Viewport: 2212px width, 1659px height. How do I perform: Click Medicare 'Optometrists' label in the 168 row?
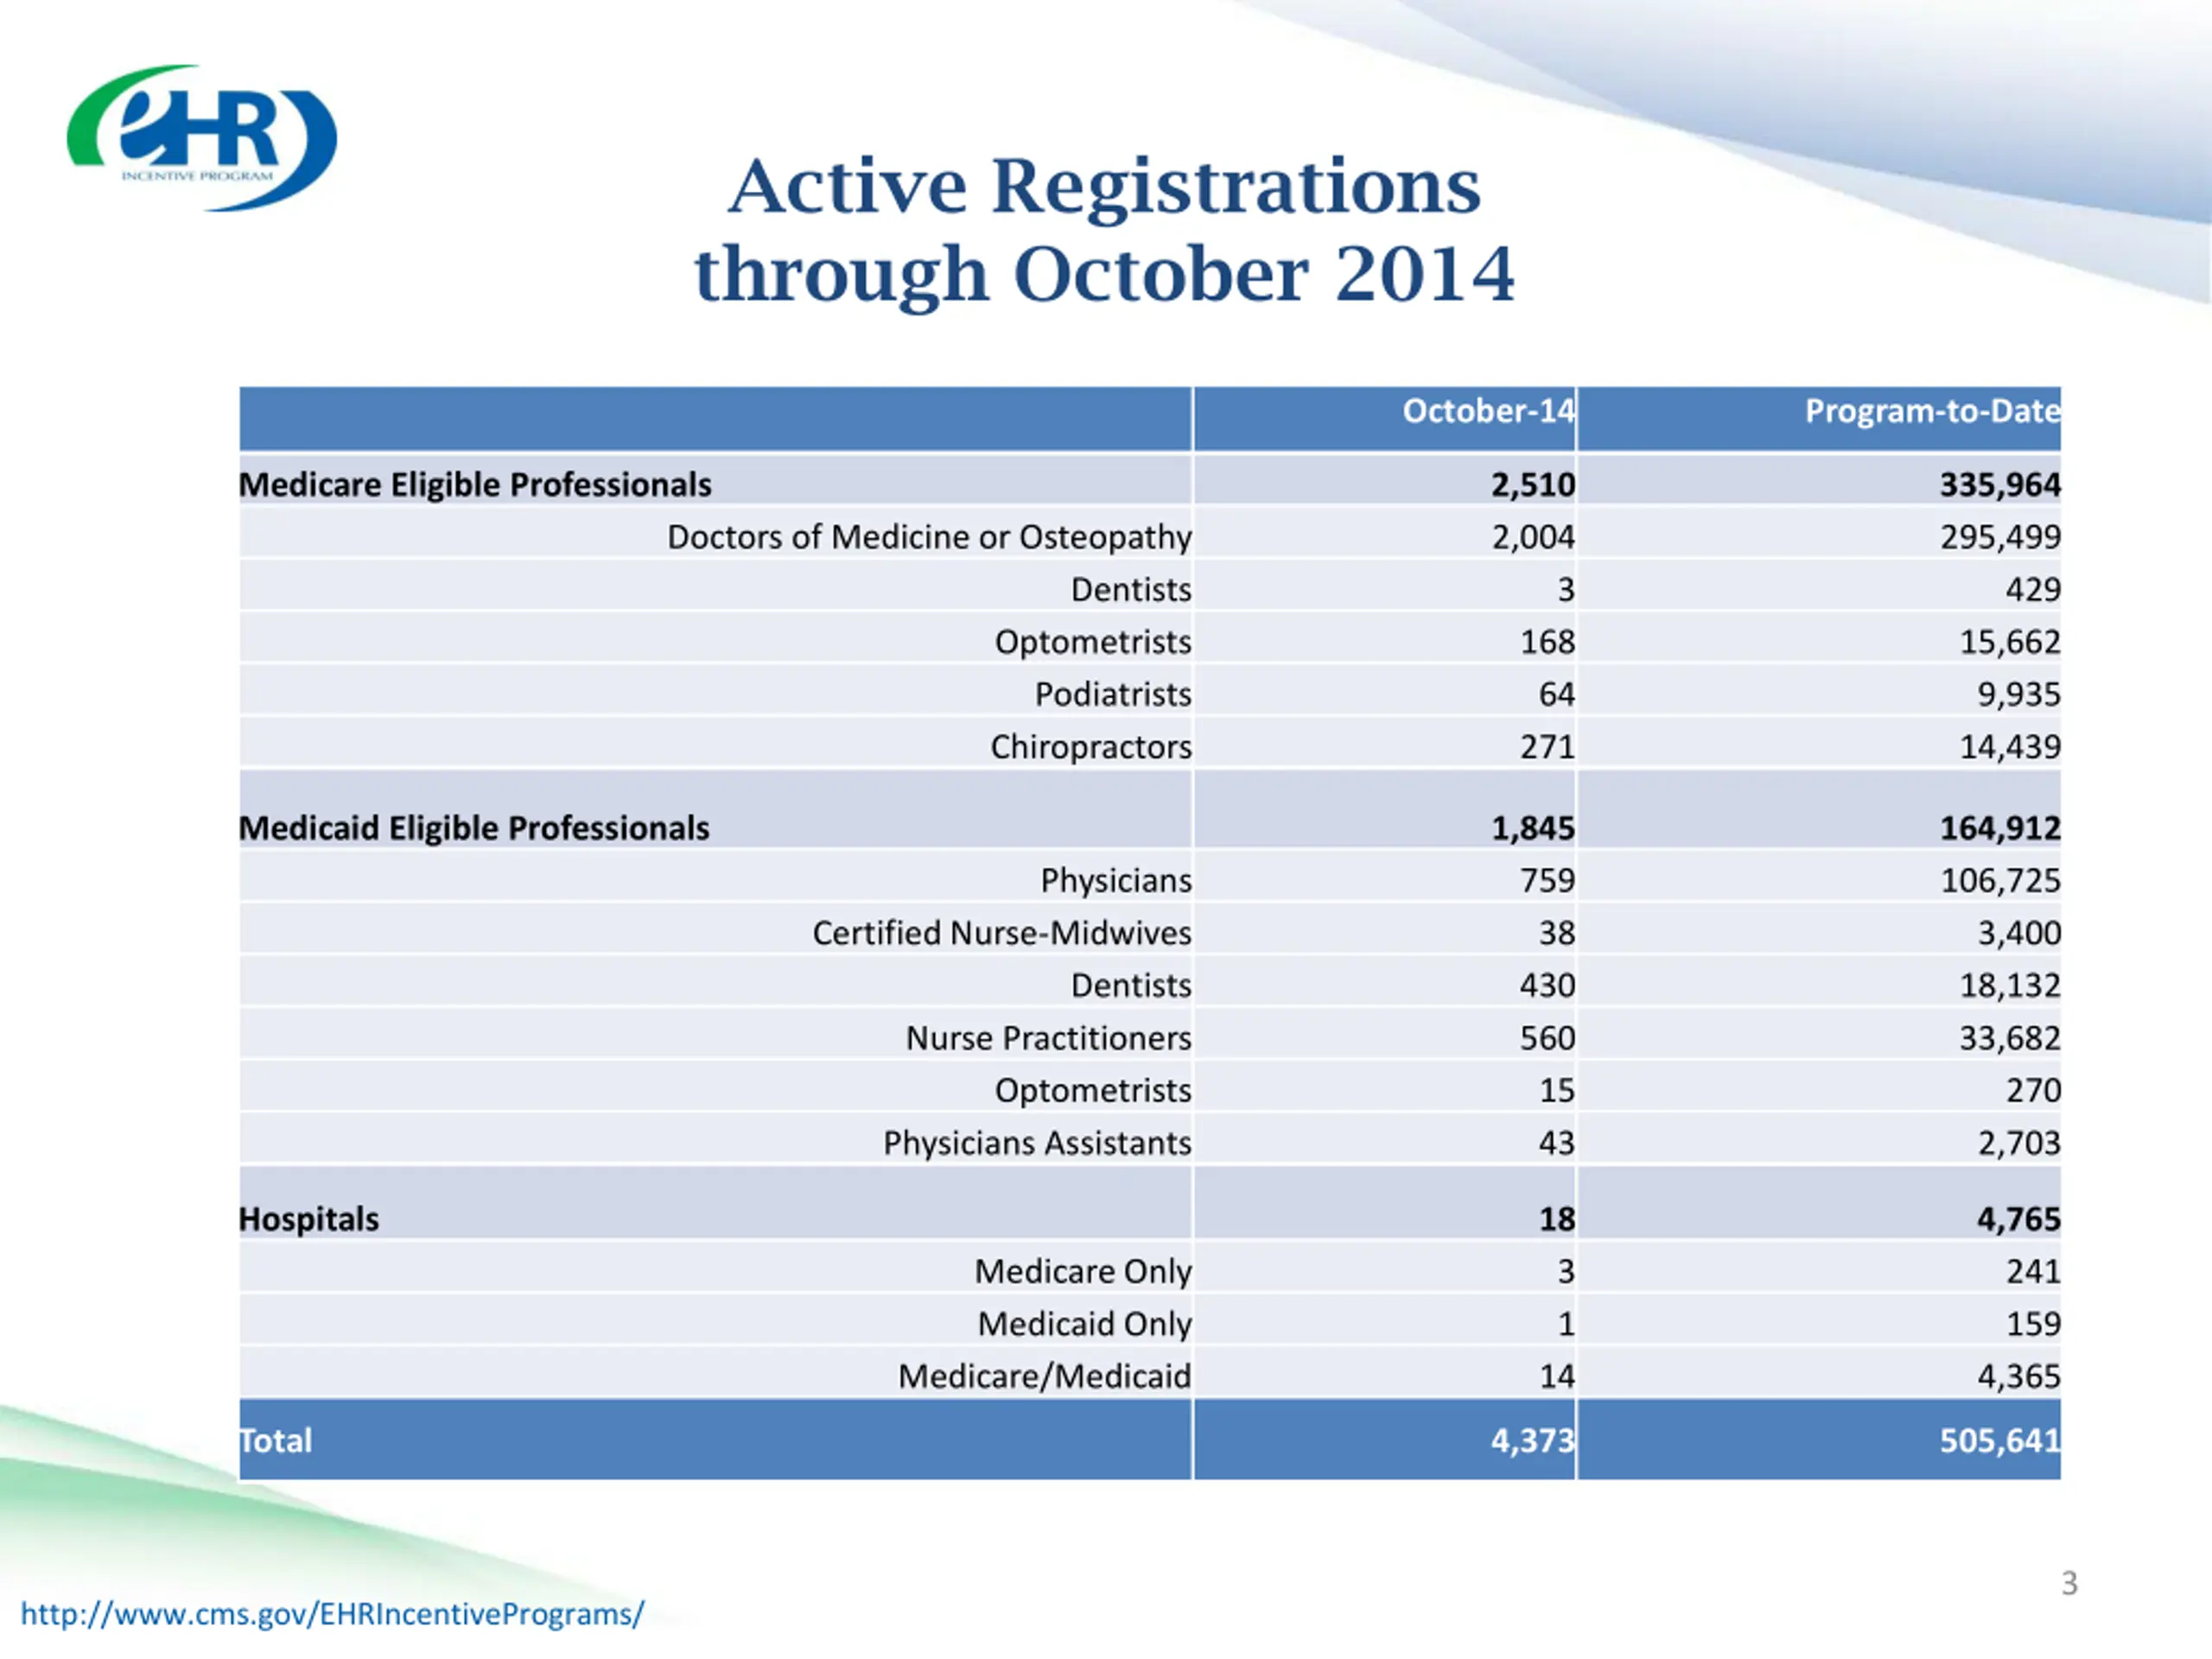click(1093, 642)
